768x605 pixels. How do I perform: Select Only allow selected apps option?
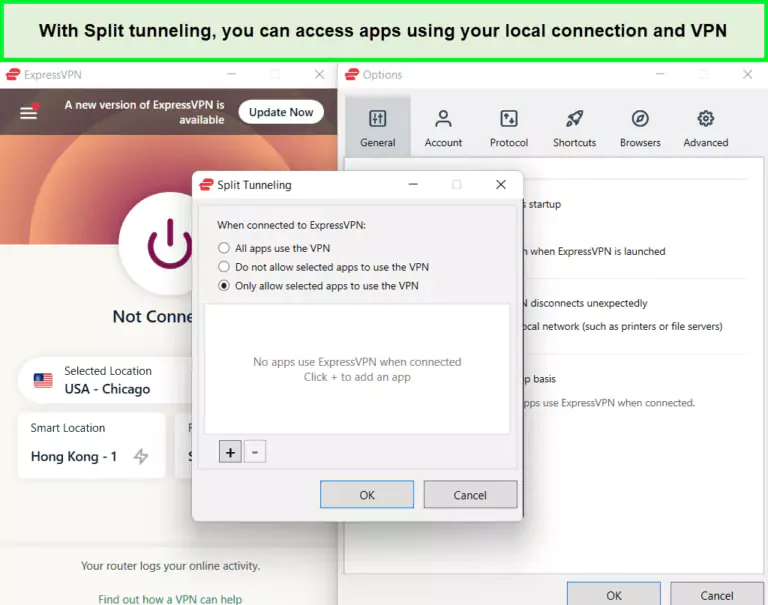[318, 286]
